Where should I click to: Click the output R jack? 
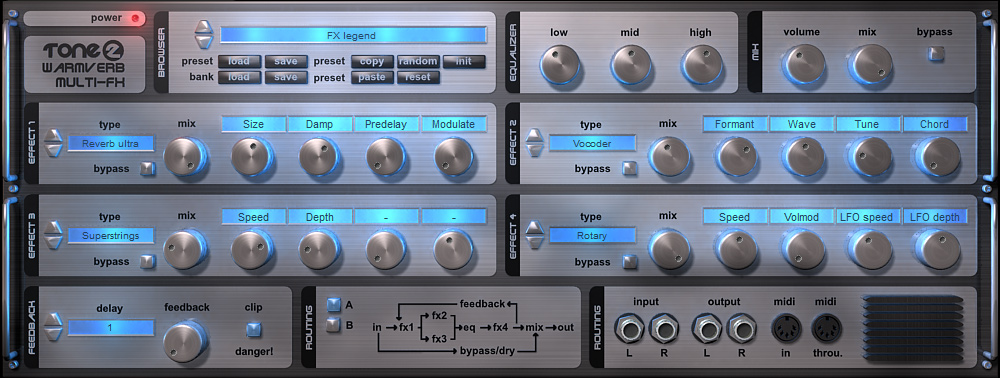pyautogui.click(x=742, y=330)
